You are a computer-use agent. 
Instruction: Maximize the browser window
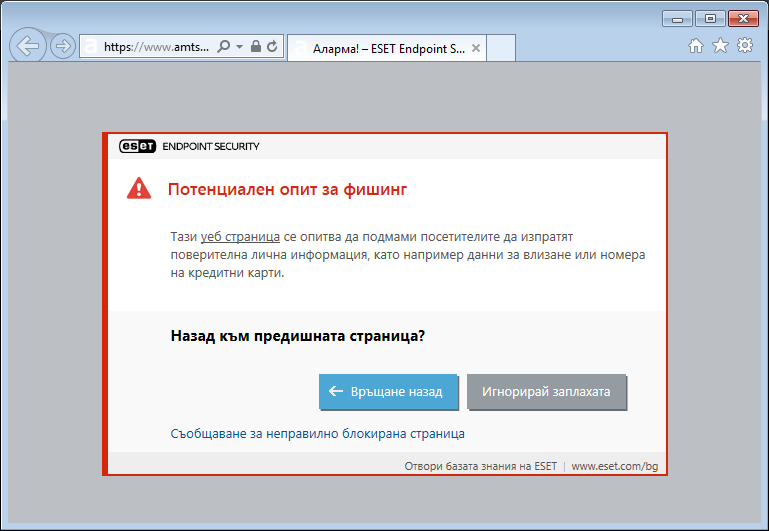pos(710,19)
